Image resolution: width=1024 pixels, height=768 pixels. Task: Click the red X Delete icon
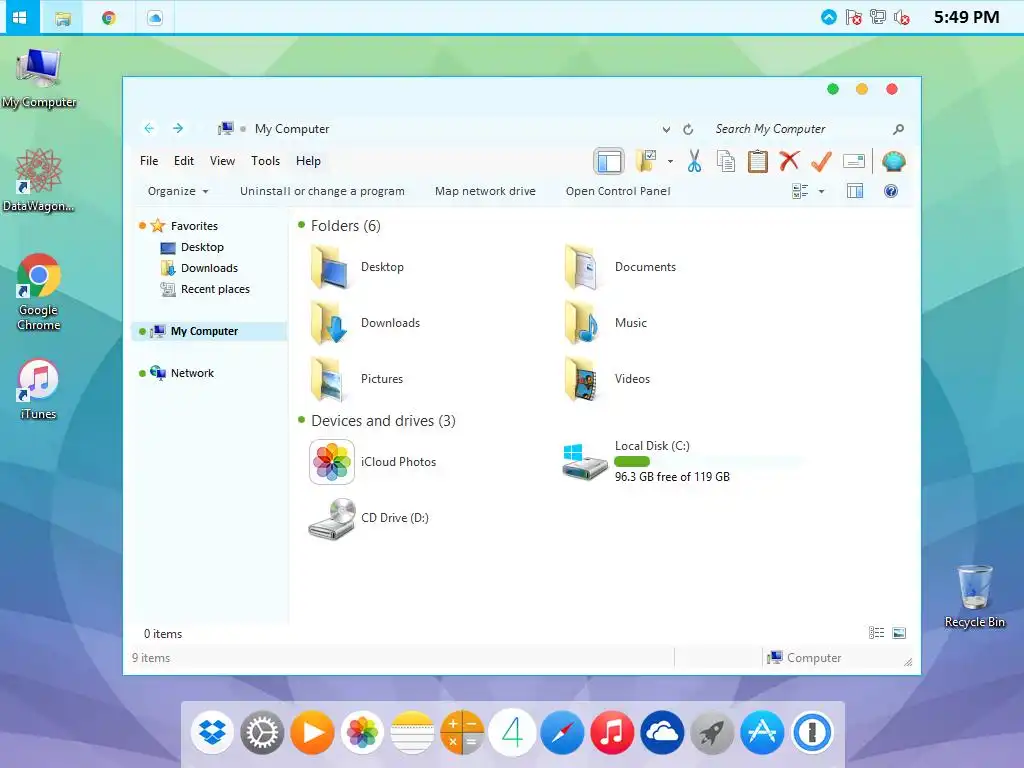click(789, 160)
